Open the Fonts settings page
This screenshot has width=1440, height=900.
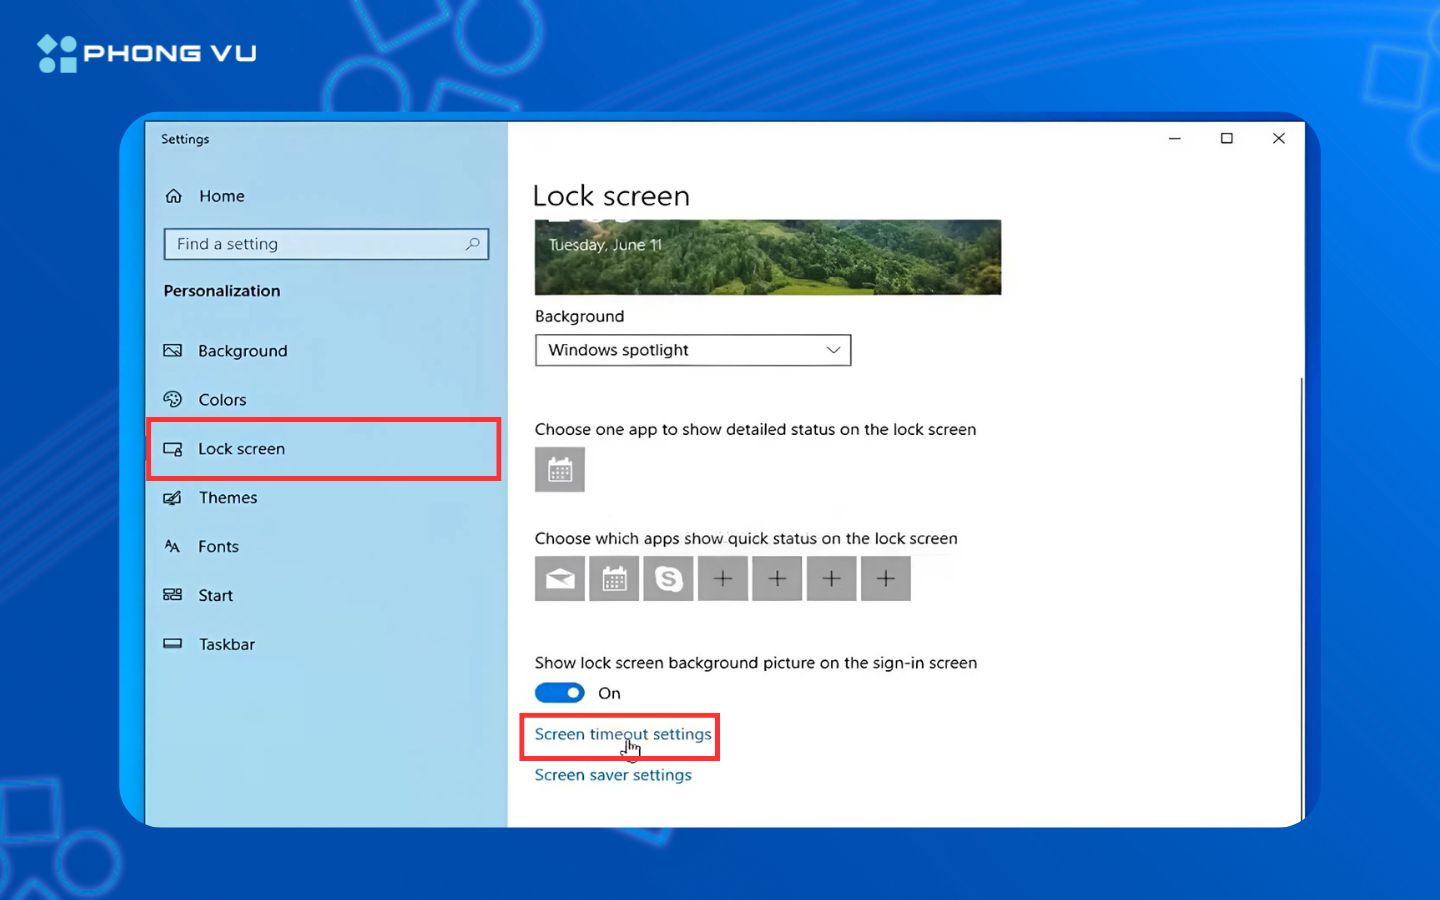pyautogui.click(x=218, y=546)
